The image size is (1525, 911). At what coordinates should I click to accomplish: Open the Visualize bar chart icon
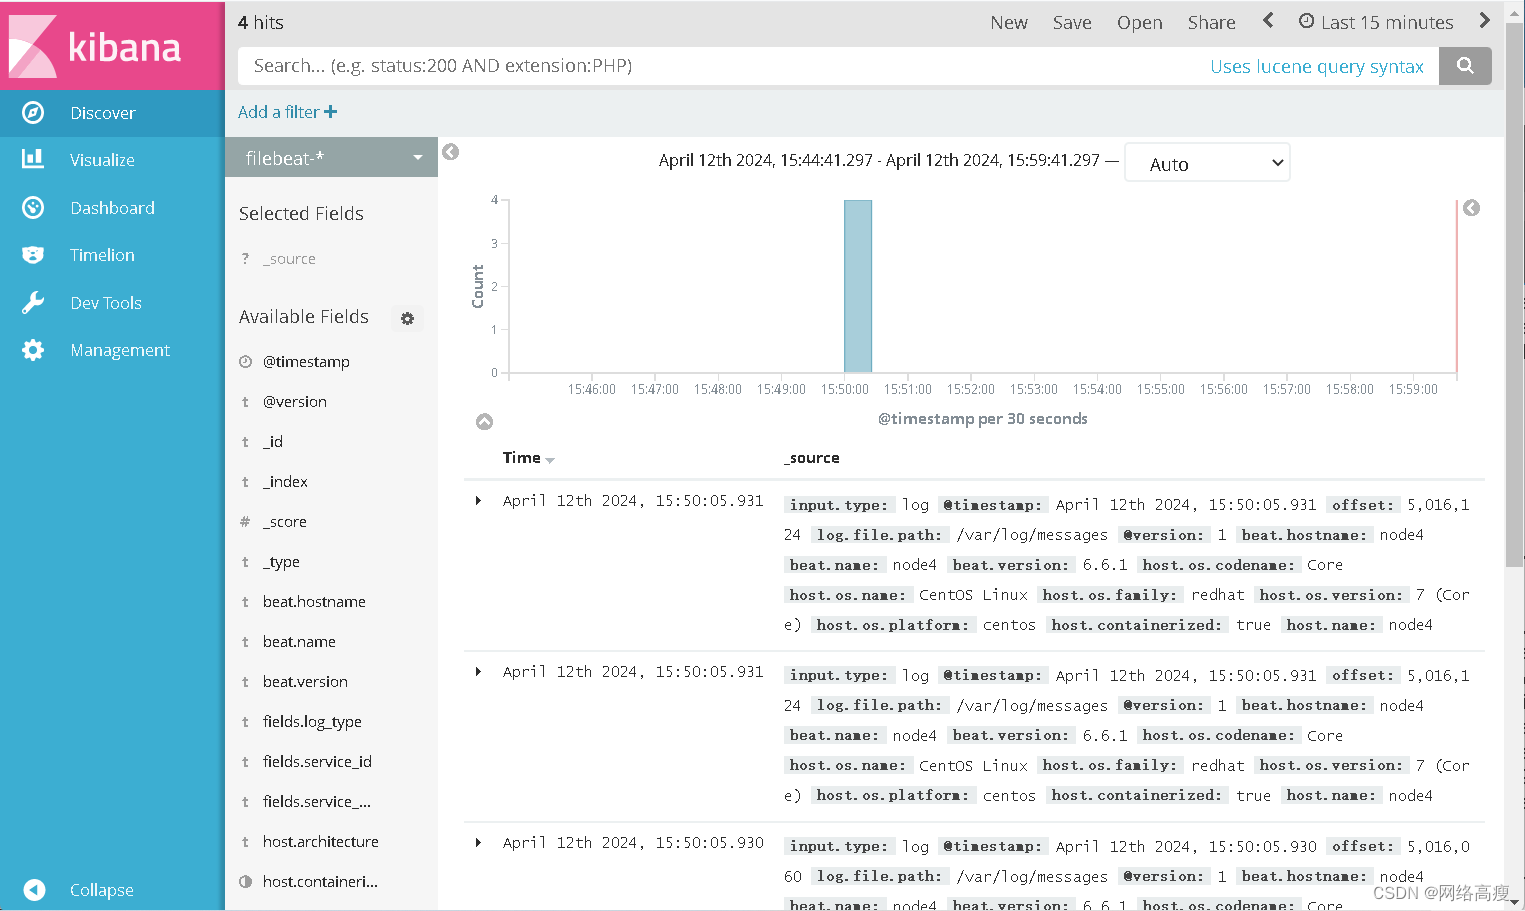[33, 159]
